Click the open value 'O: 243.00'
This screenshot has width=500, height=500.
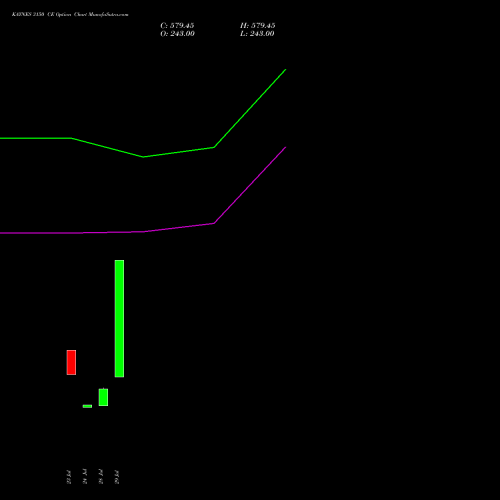[177, 34]
